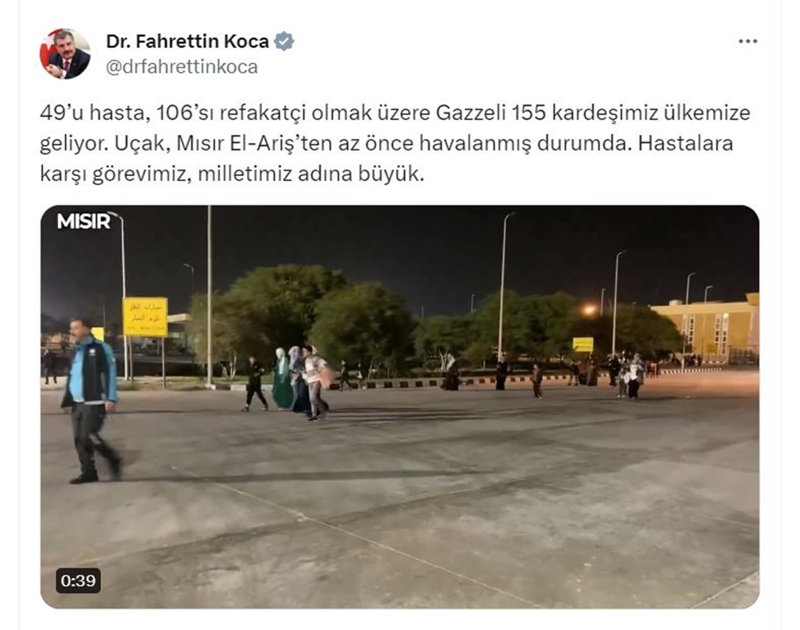Open Dr. Fahrettin Koca's profile avatar
The image size is (800, 630).
[65, 54]
